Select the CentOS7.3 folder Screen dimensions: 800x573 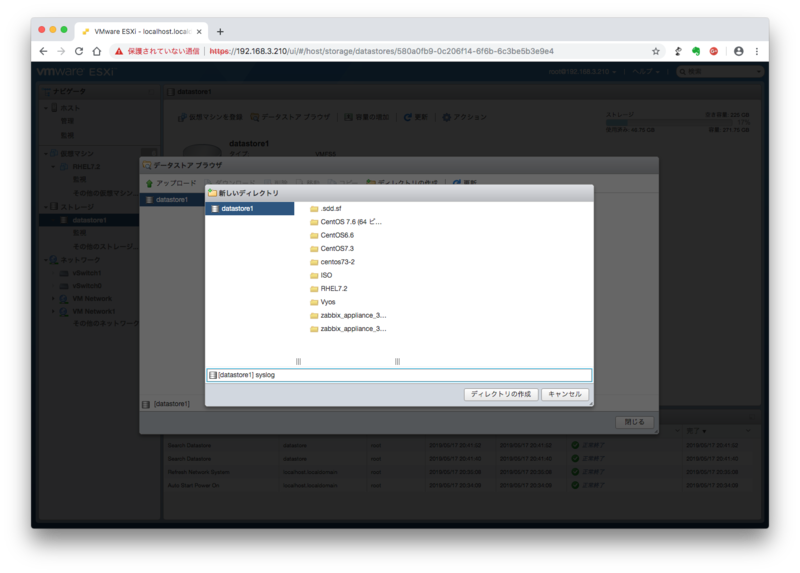click(x=337, y=248)
